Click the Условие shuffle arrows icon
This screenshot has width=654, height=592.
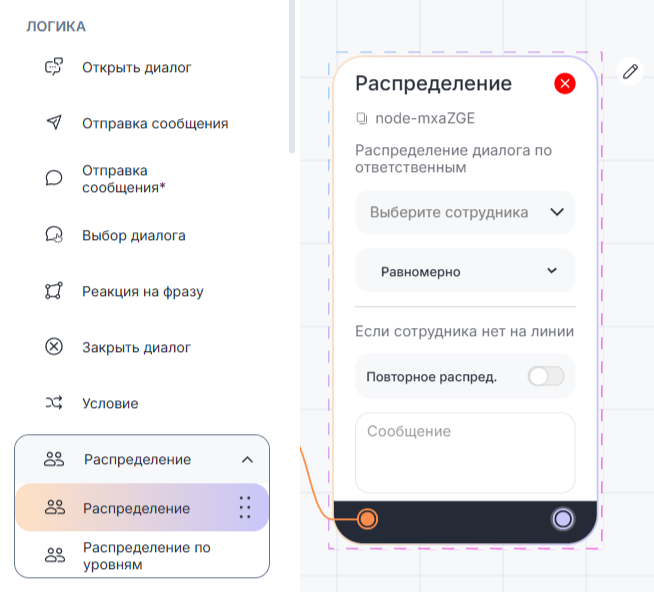54,403
